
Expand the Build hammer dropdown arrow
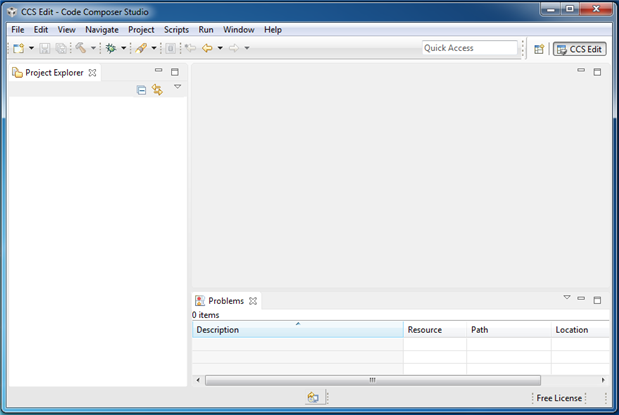pos(93,48)
